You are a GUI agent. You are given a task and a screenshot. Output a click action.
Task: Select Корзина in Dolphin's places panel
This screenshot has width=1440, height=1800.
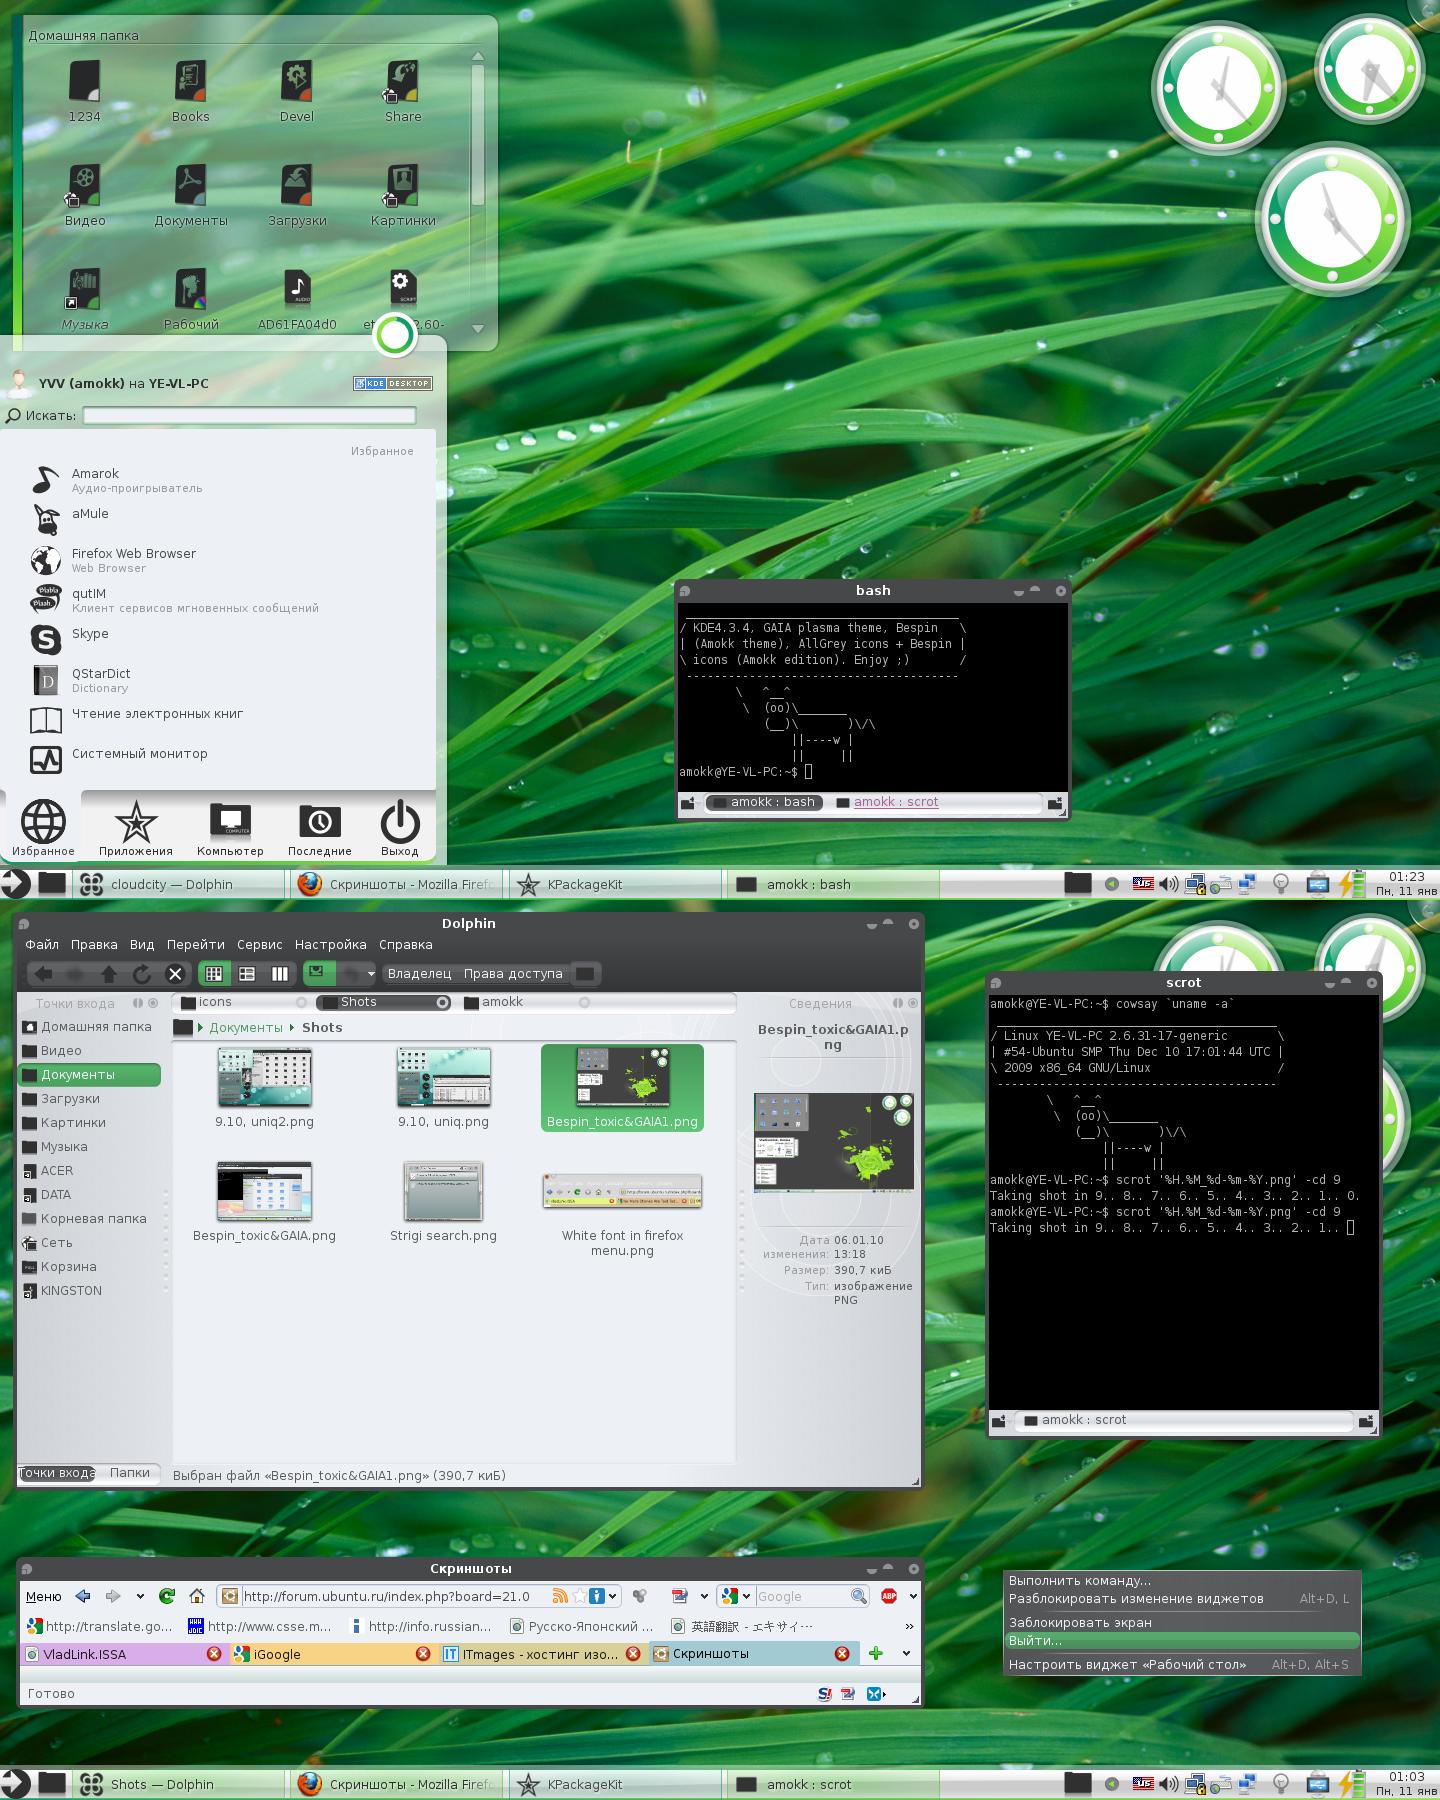pyautogui.click(x=89, y=1266)
